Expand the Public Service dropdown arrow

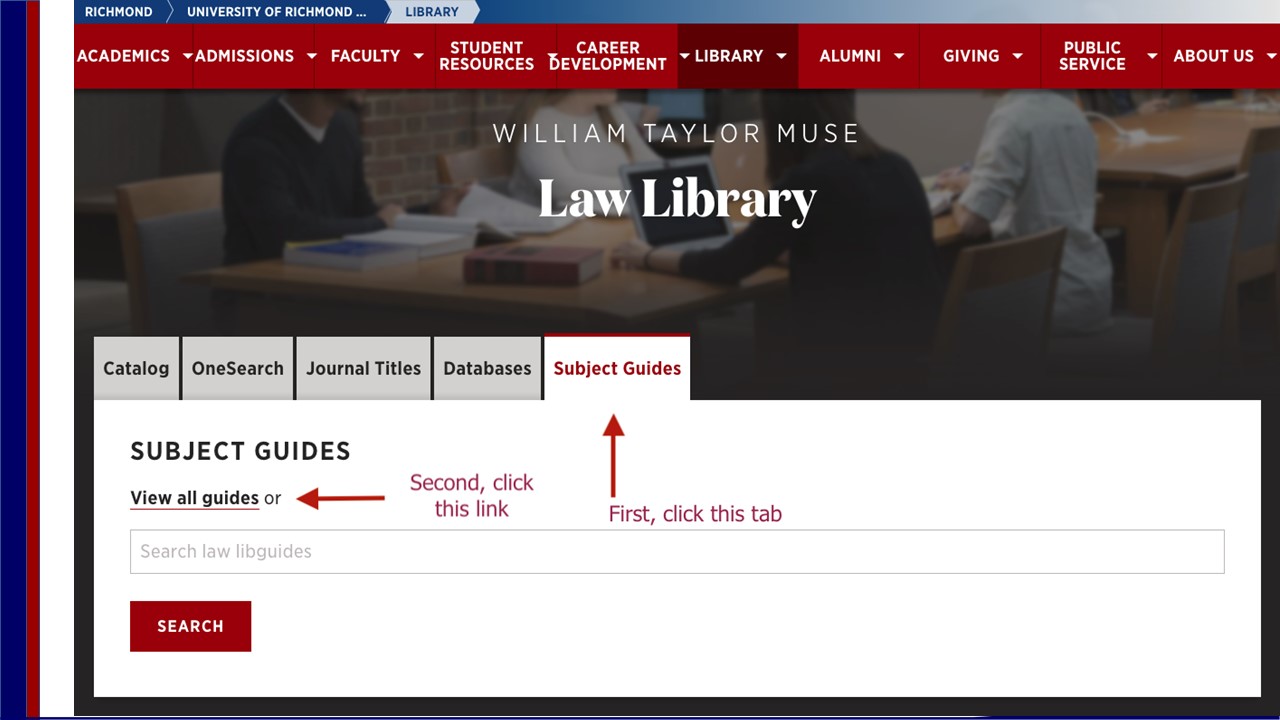point(1152,56)
